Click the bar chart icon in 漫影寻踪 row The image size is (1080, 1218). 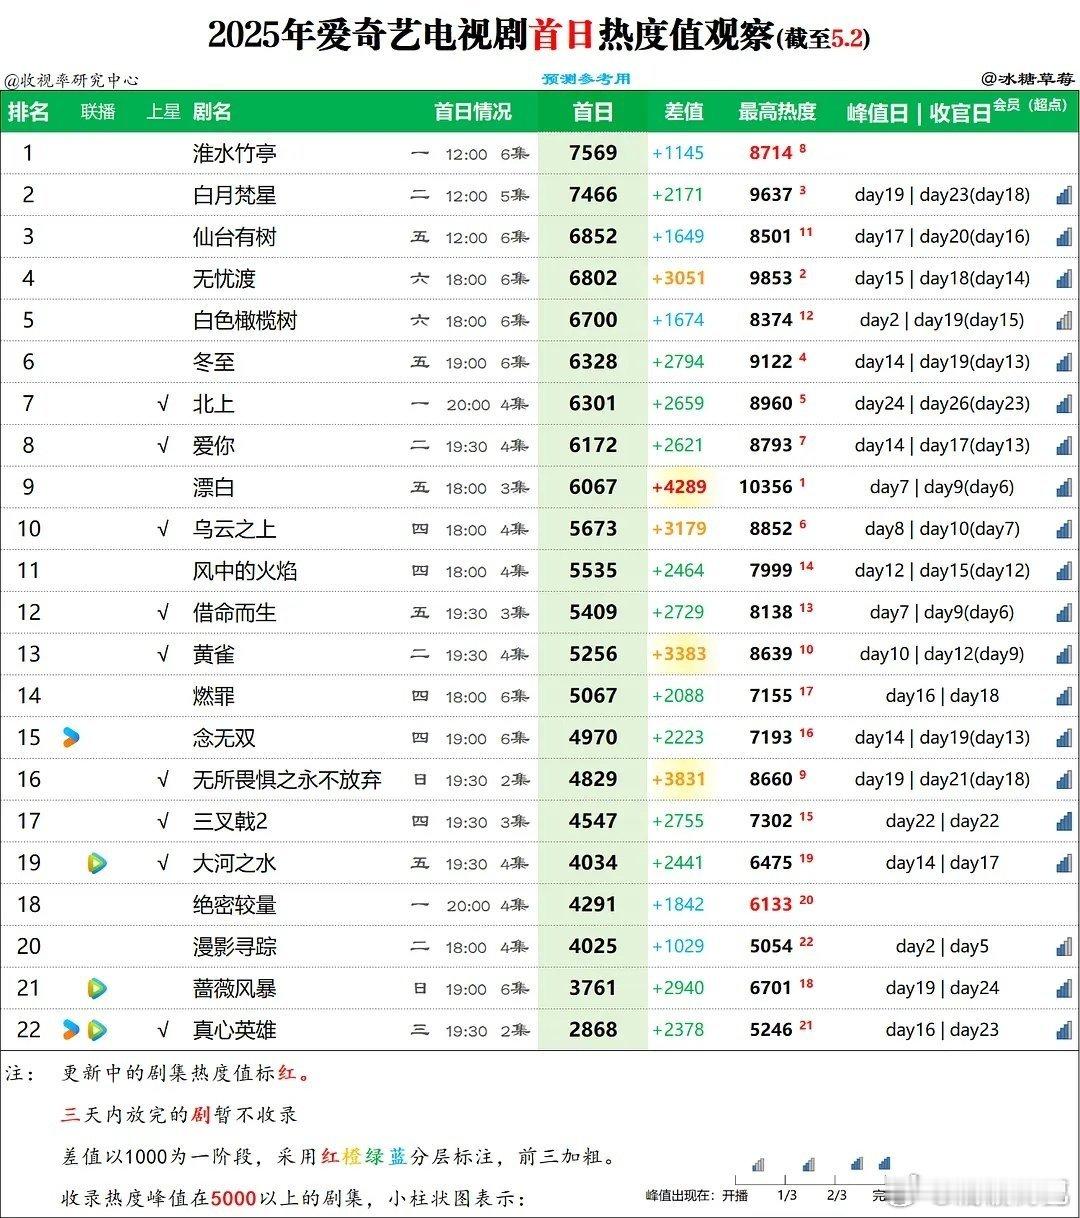1064,947
